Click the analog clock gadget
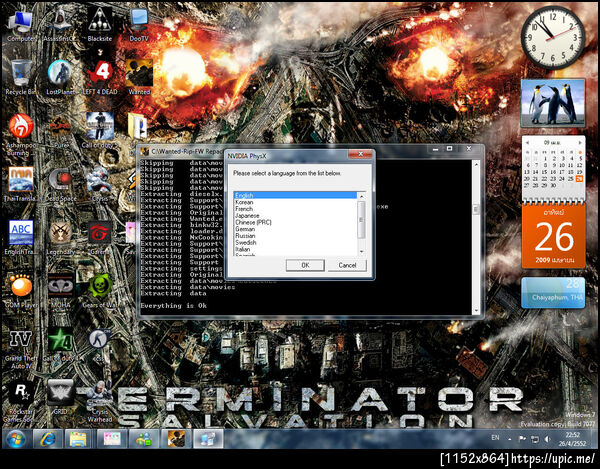The width and height of the screenshot is (600, 469). pos(553,37)
